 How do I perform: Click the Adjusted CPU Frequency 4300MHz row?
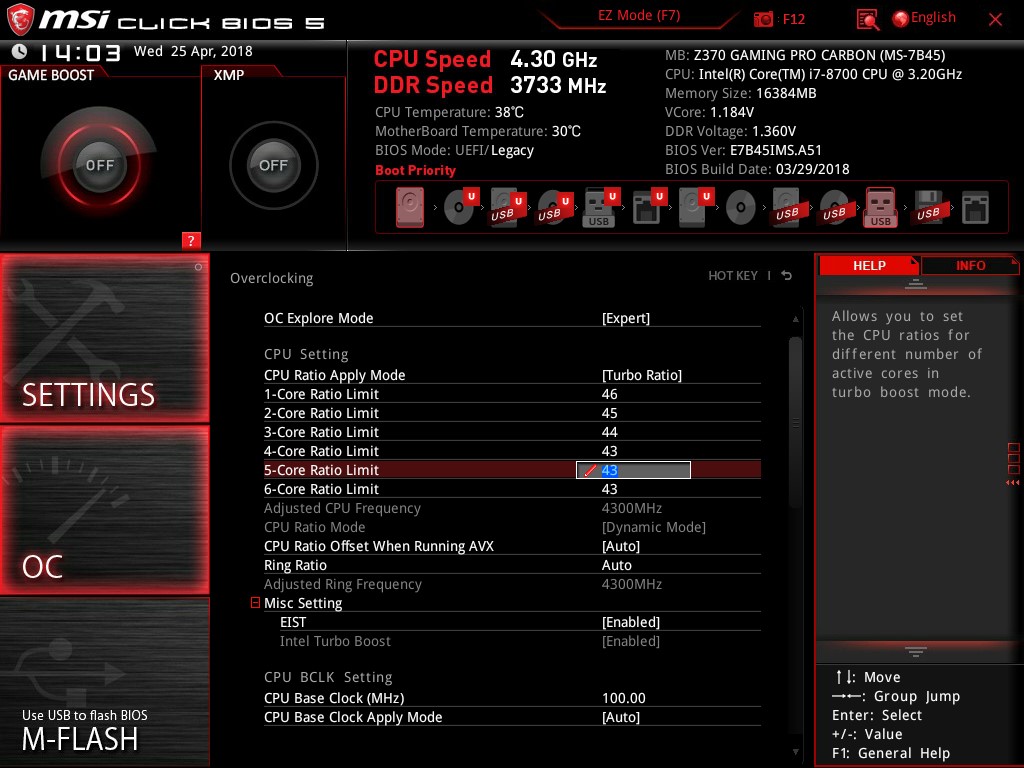(512, 508)
